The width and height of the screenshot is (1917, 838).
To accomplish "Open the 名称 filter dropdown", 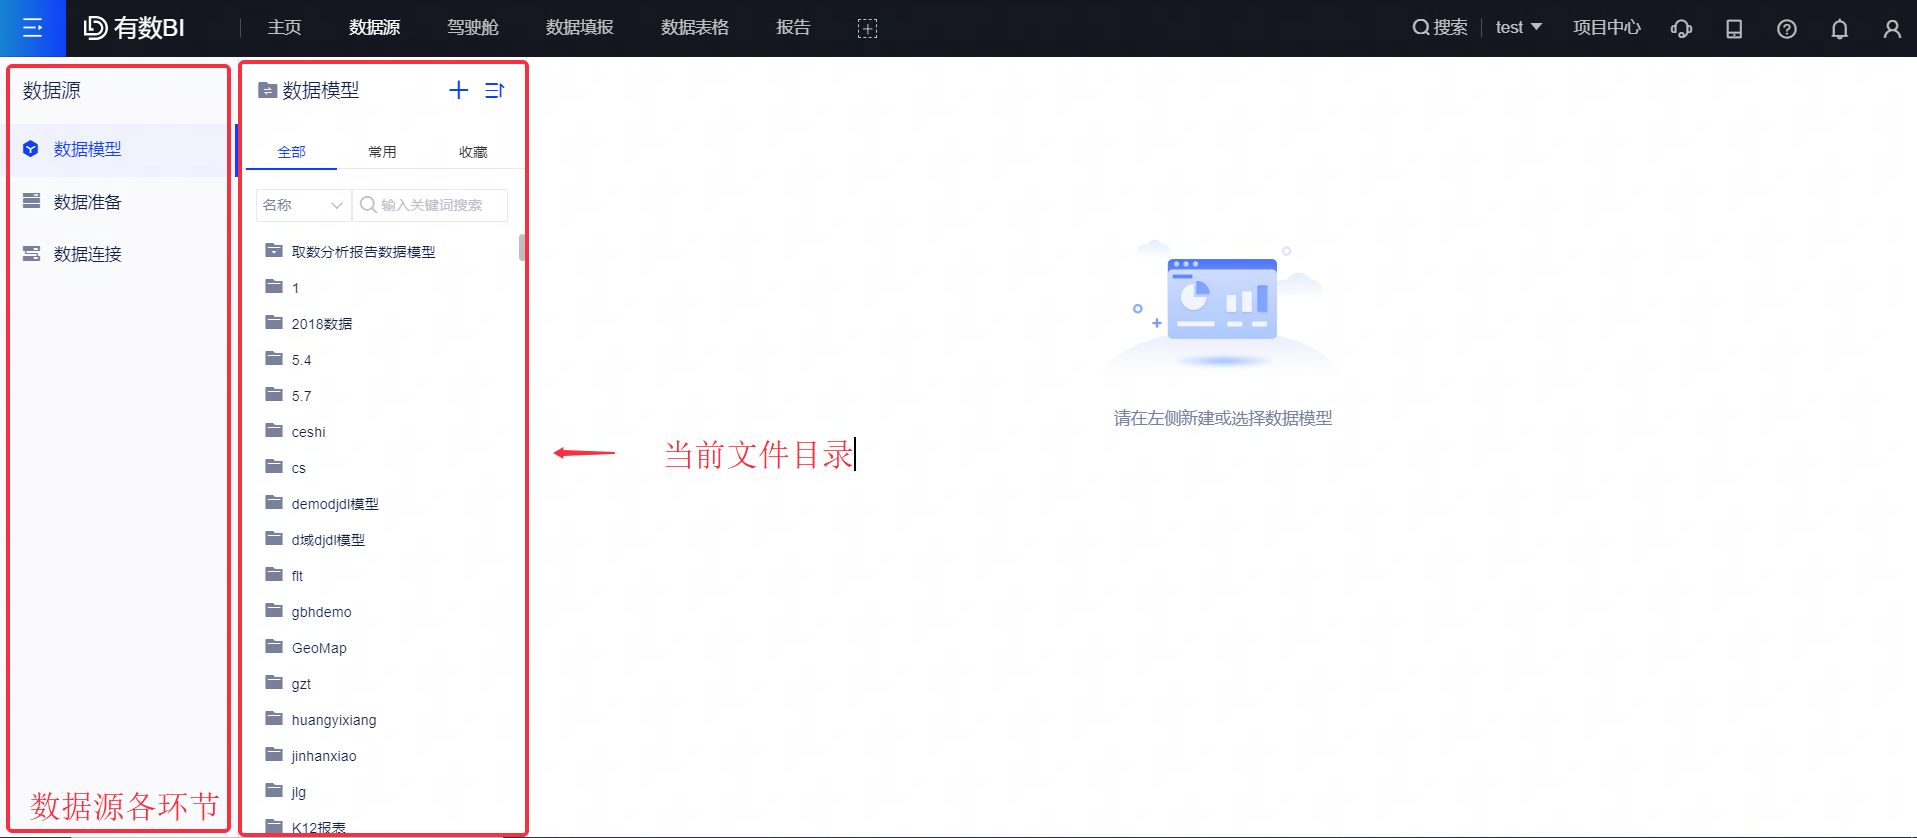I will [x=303, y=205].
